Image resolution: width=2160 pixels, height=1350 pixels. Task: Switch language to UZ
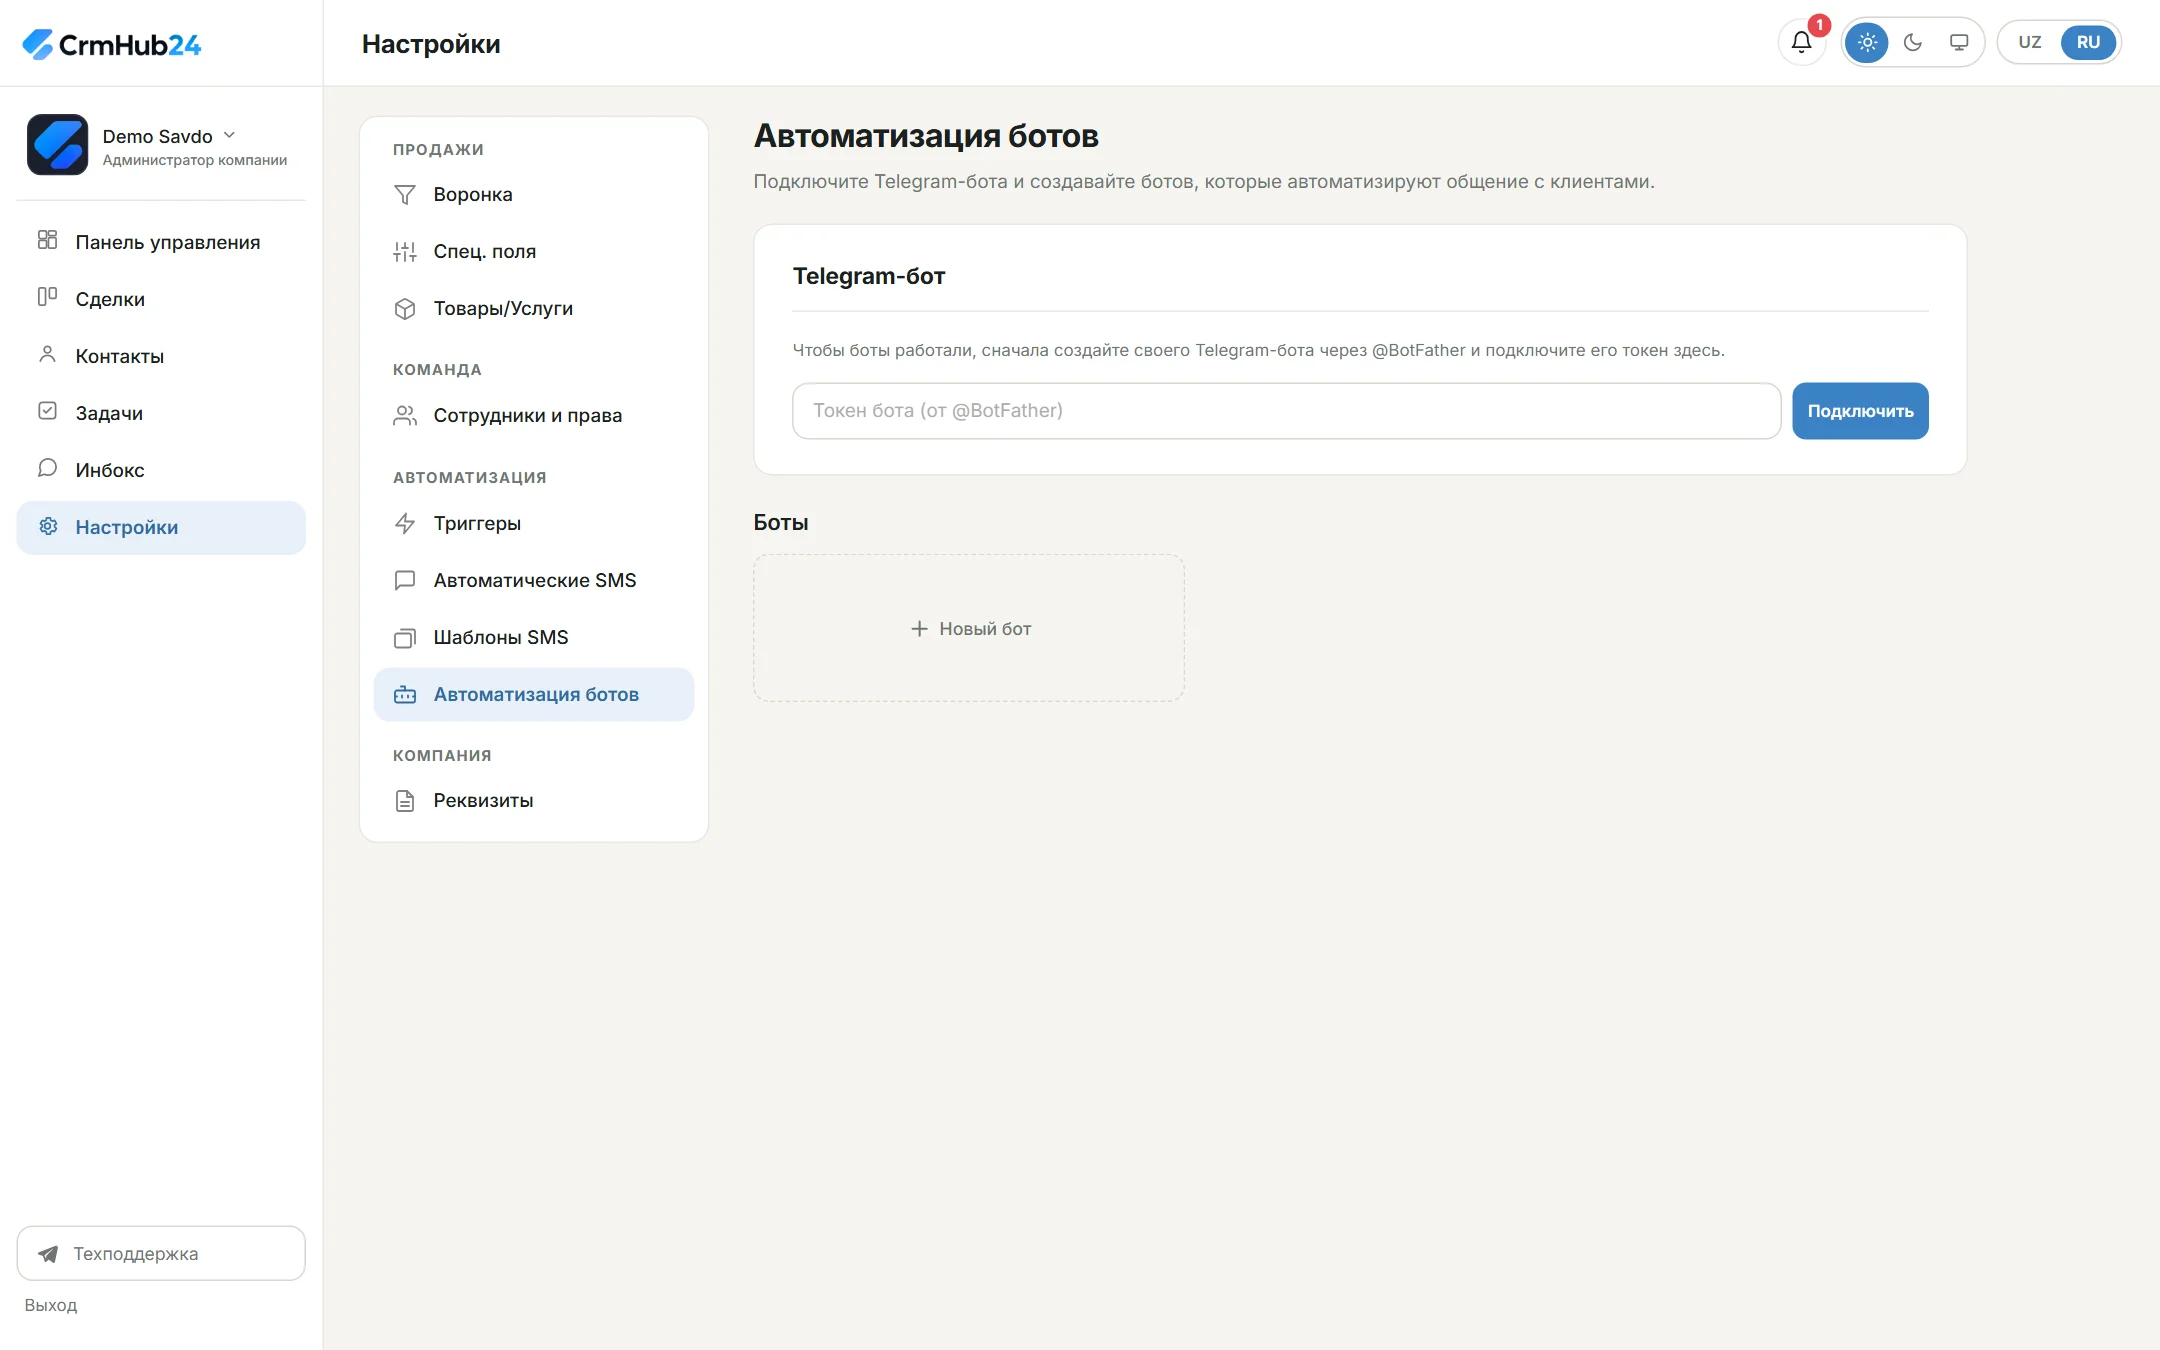pyautogui.click(x=2030, y=42)
